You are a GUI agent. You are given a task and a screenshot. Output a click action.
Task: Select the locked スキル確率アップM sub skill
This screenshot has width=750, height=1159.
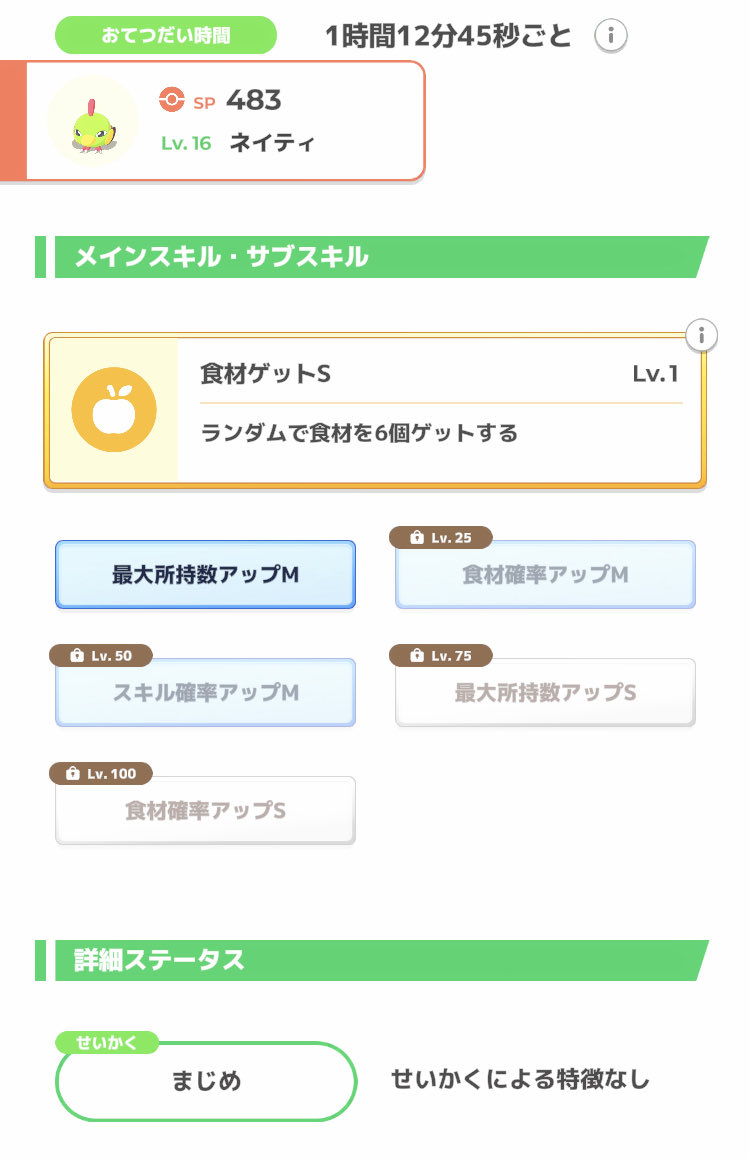(x=205, y=693)
